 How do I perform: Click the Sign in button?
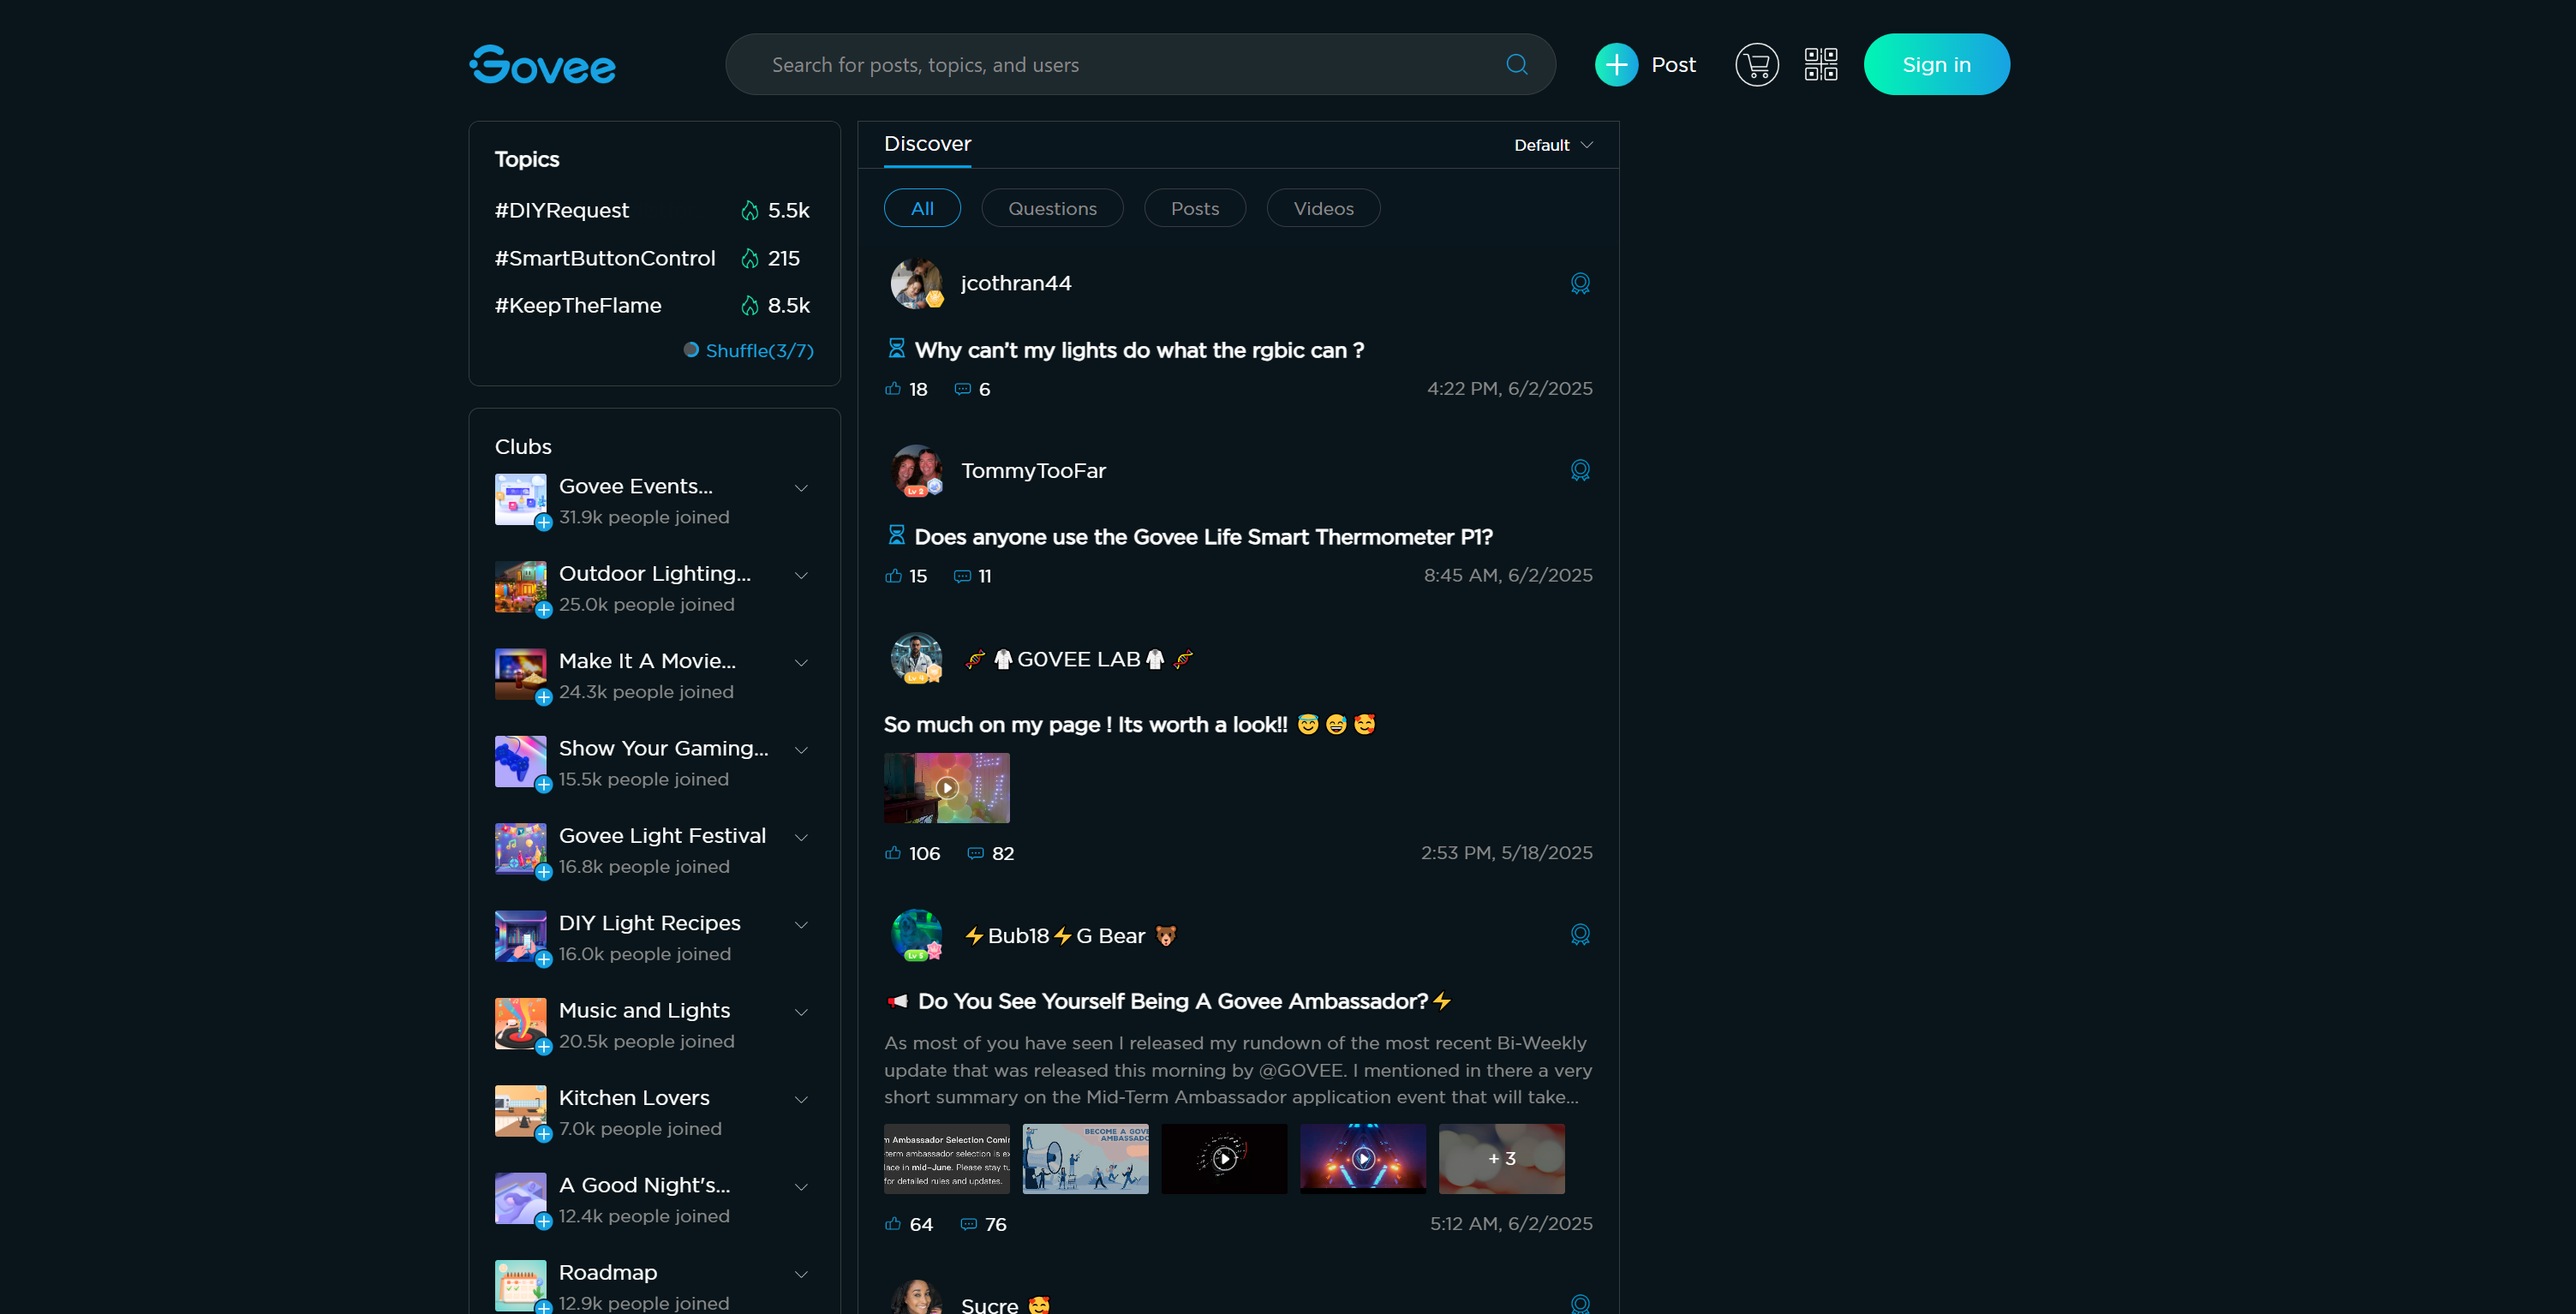click(x=1936, y=65)
